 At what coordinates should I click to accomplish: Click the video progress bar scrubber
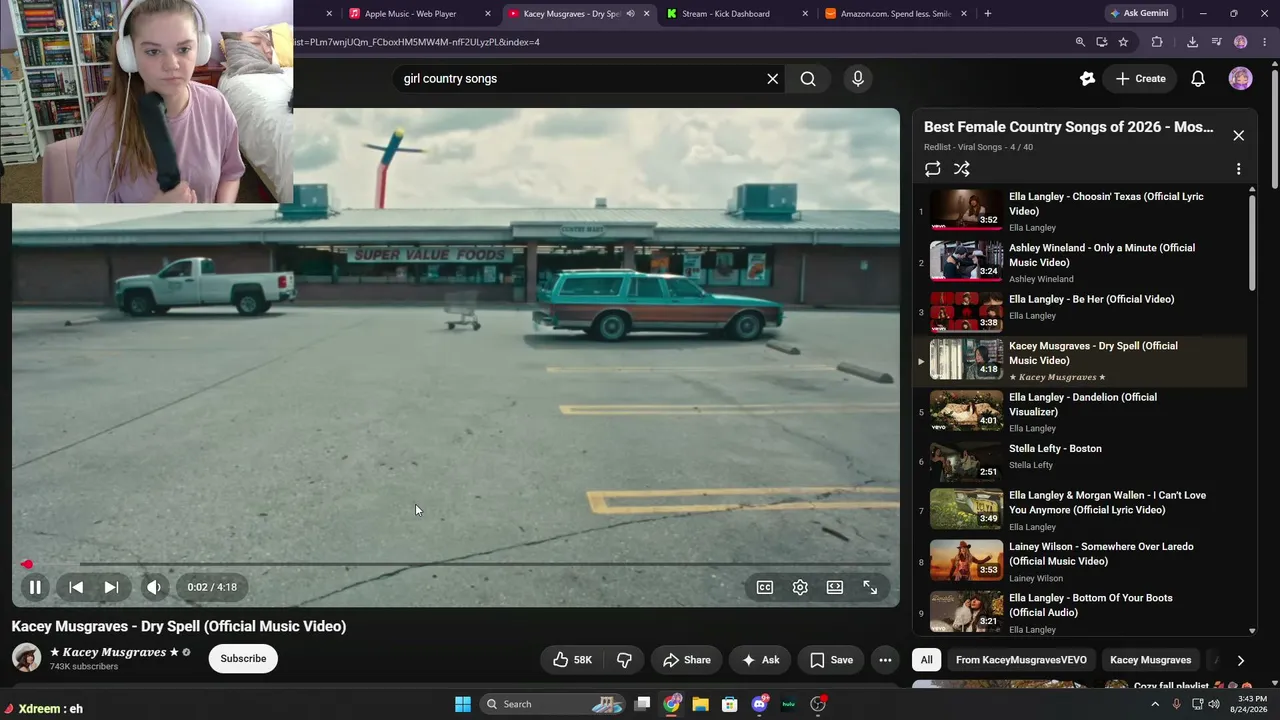(27, 564)
